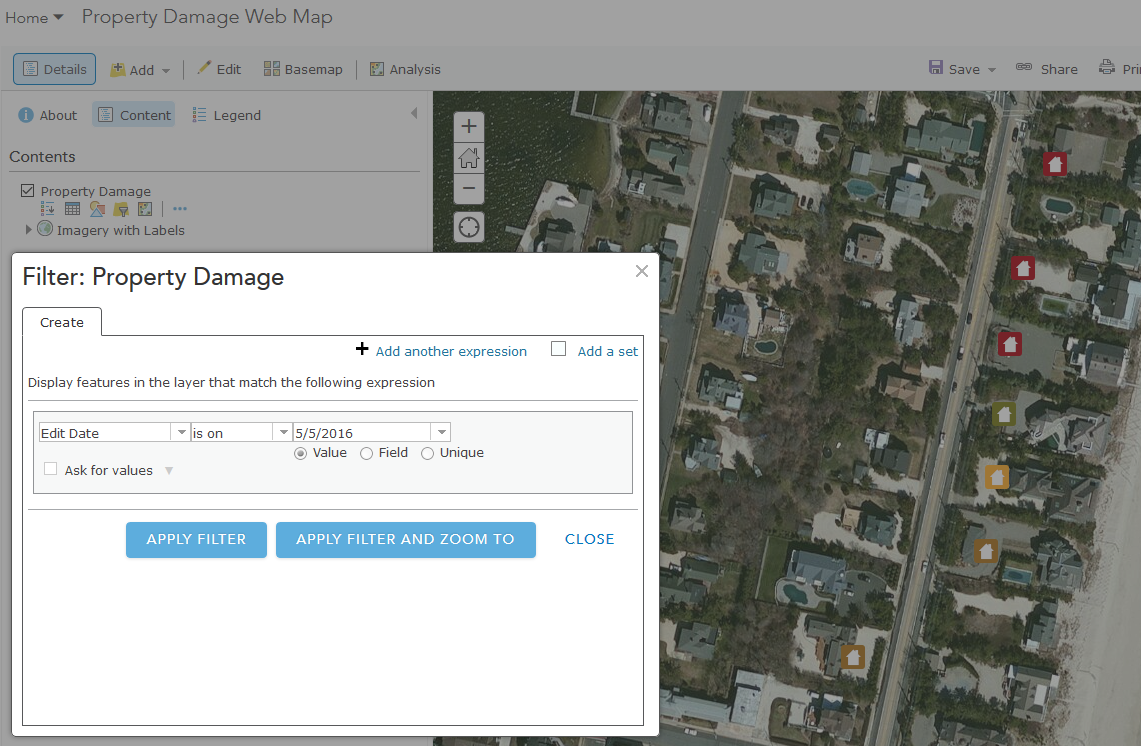
Task: Find my location with the locate button
Action: coord(469,227)
